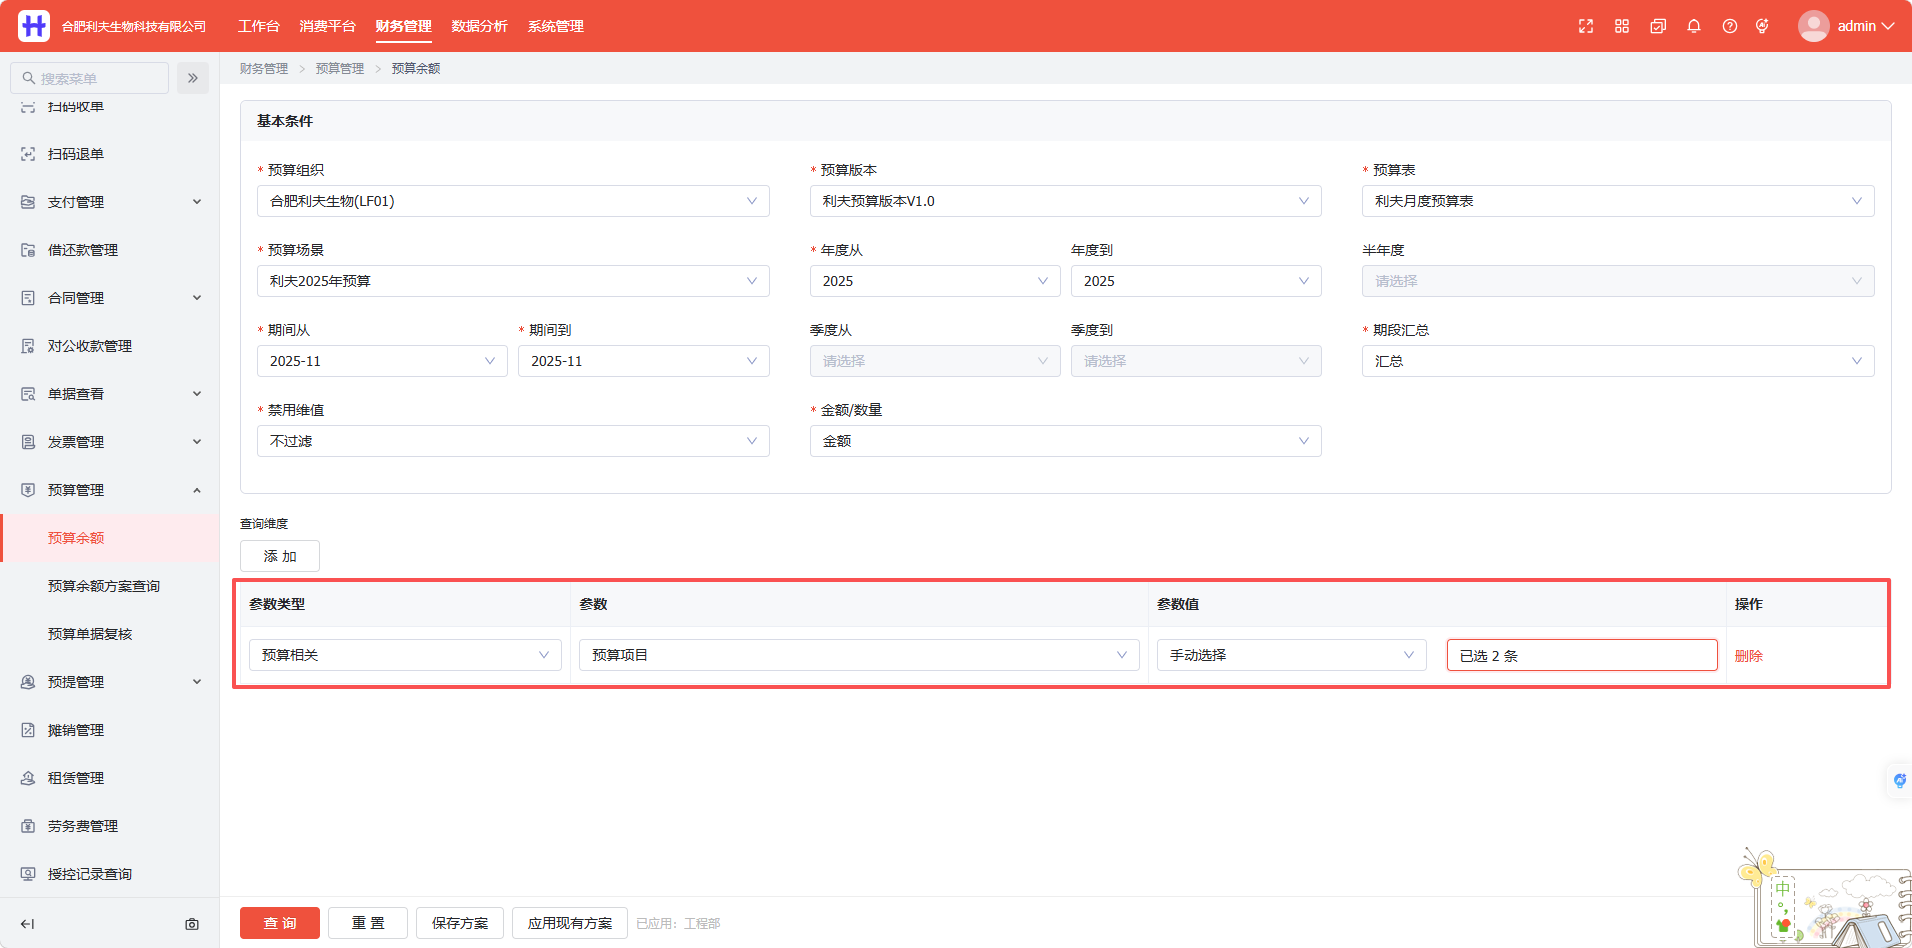Click the 授控记录查询 sidebar icon
The width and height of the screenshot is (1912, 948).
coord(28,874)
